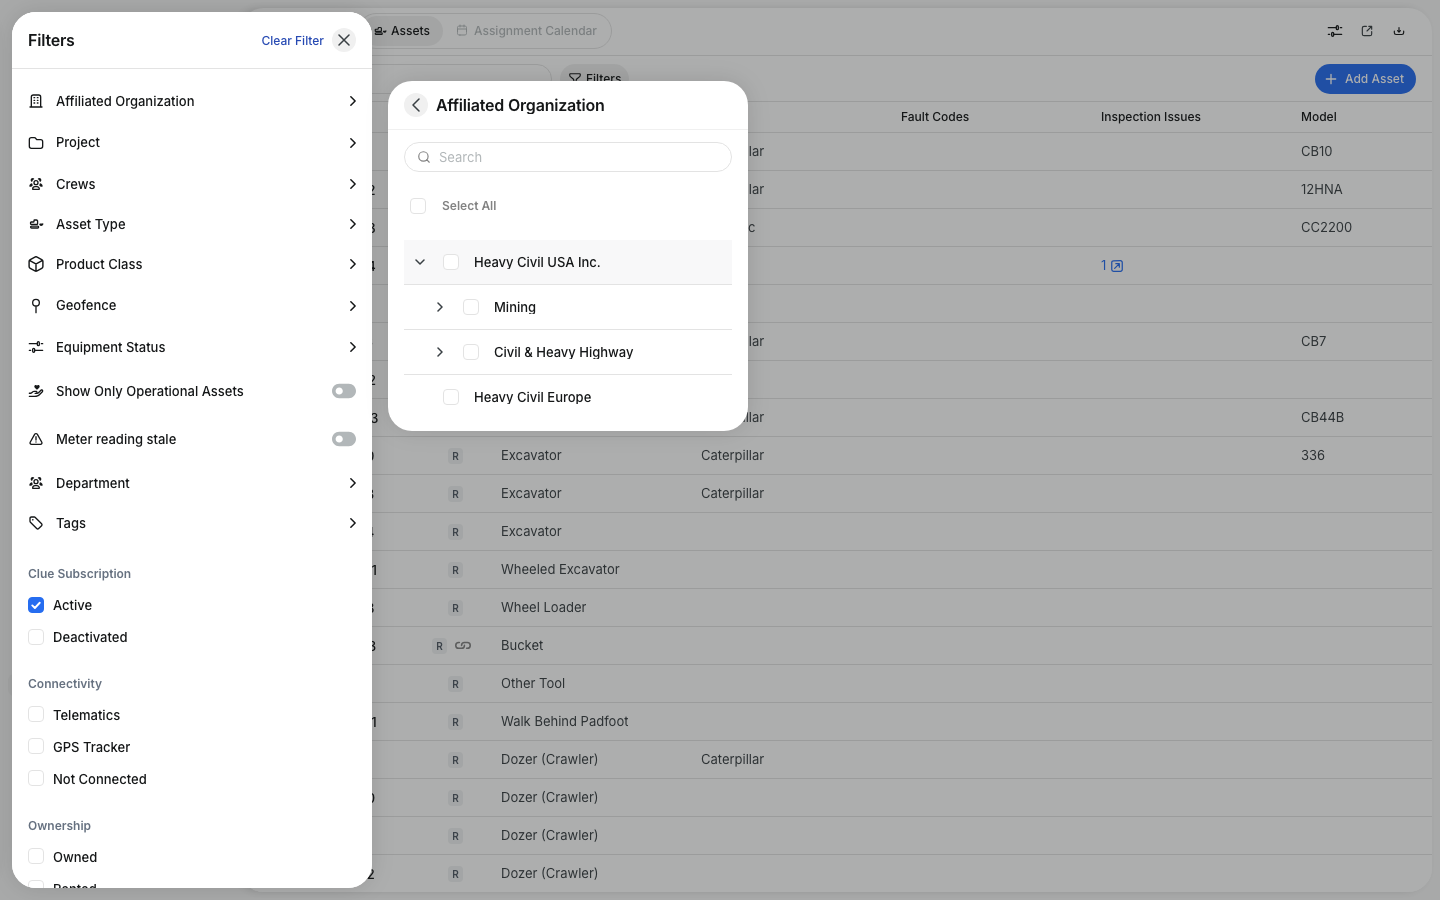Click the organization Search field
This screenshot has height=900, width=1440.
568,157
